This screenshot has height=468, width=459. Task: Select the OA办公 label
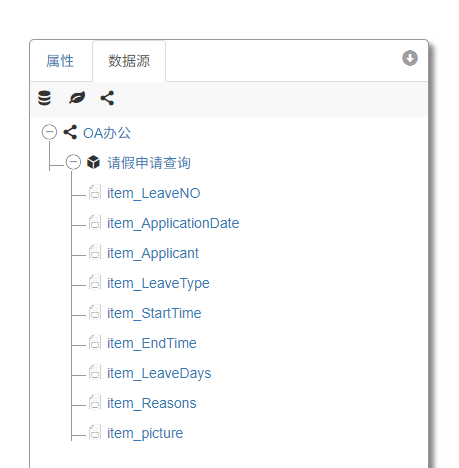point(107,133)
